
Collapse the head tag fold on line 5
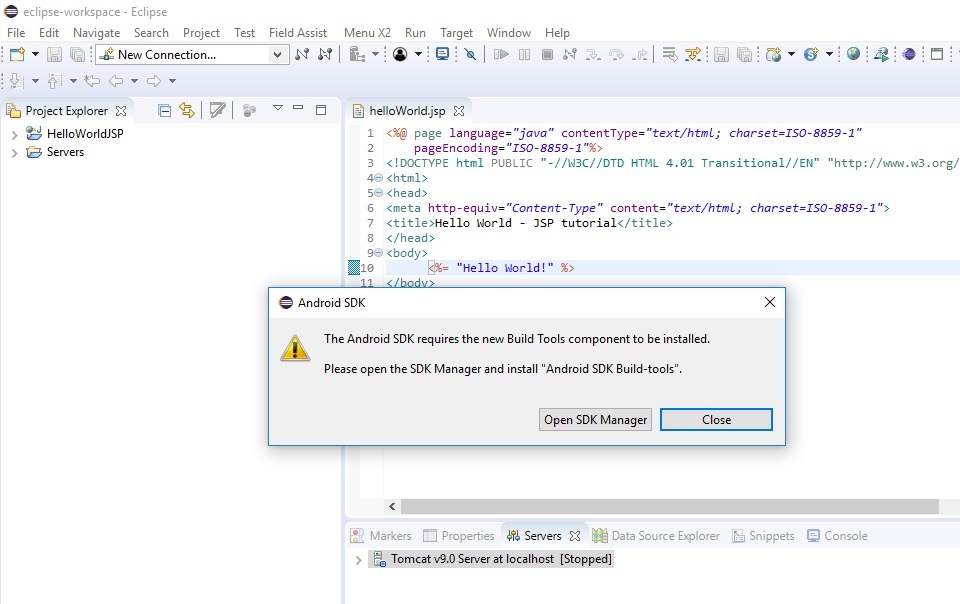click(378, 193)
